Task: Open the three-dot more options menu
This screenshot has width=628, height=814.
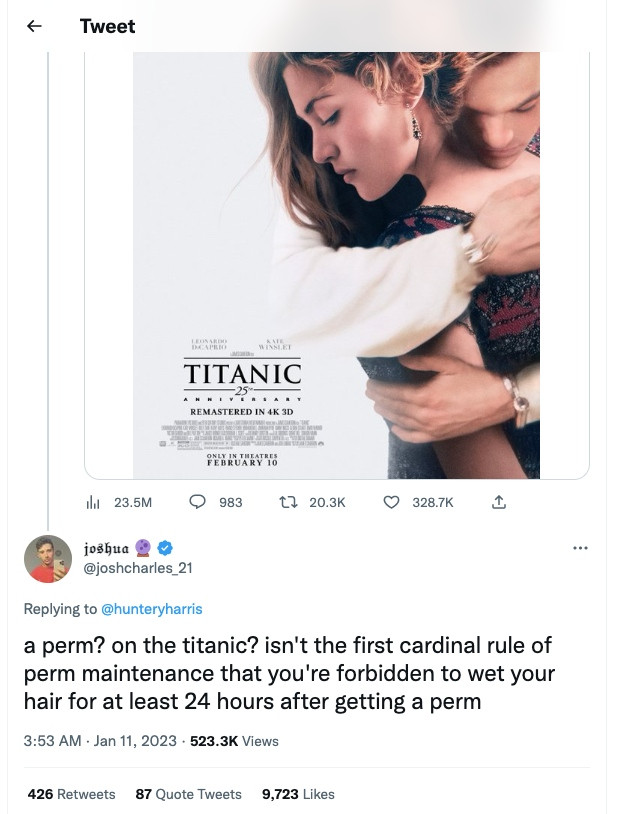Action: [581, 548]
